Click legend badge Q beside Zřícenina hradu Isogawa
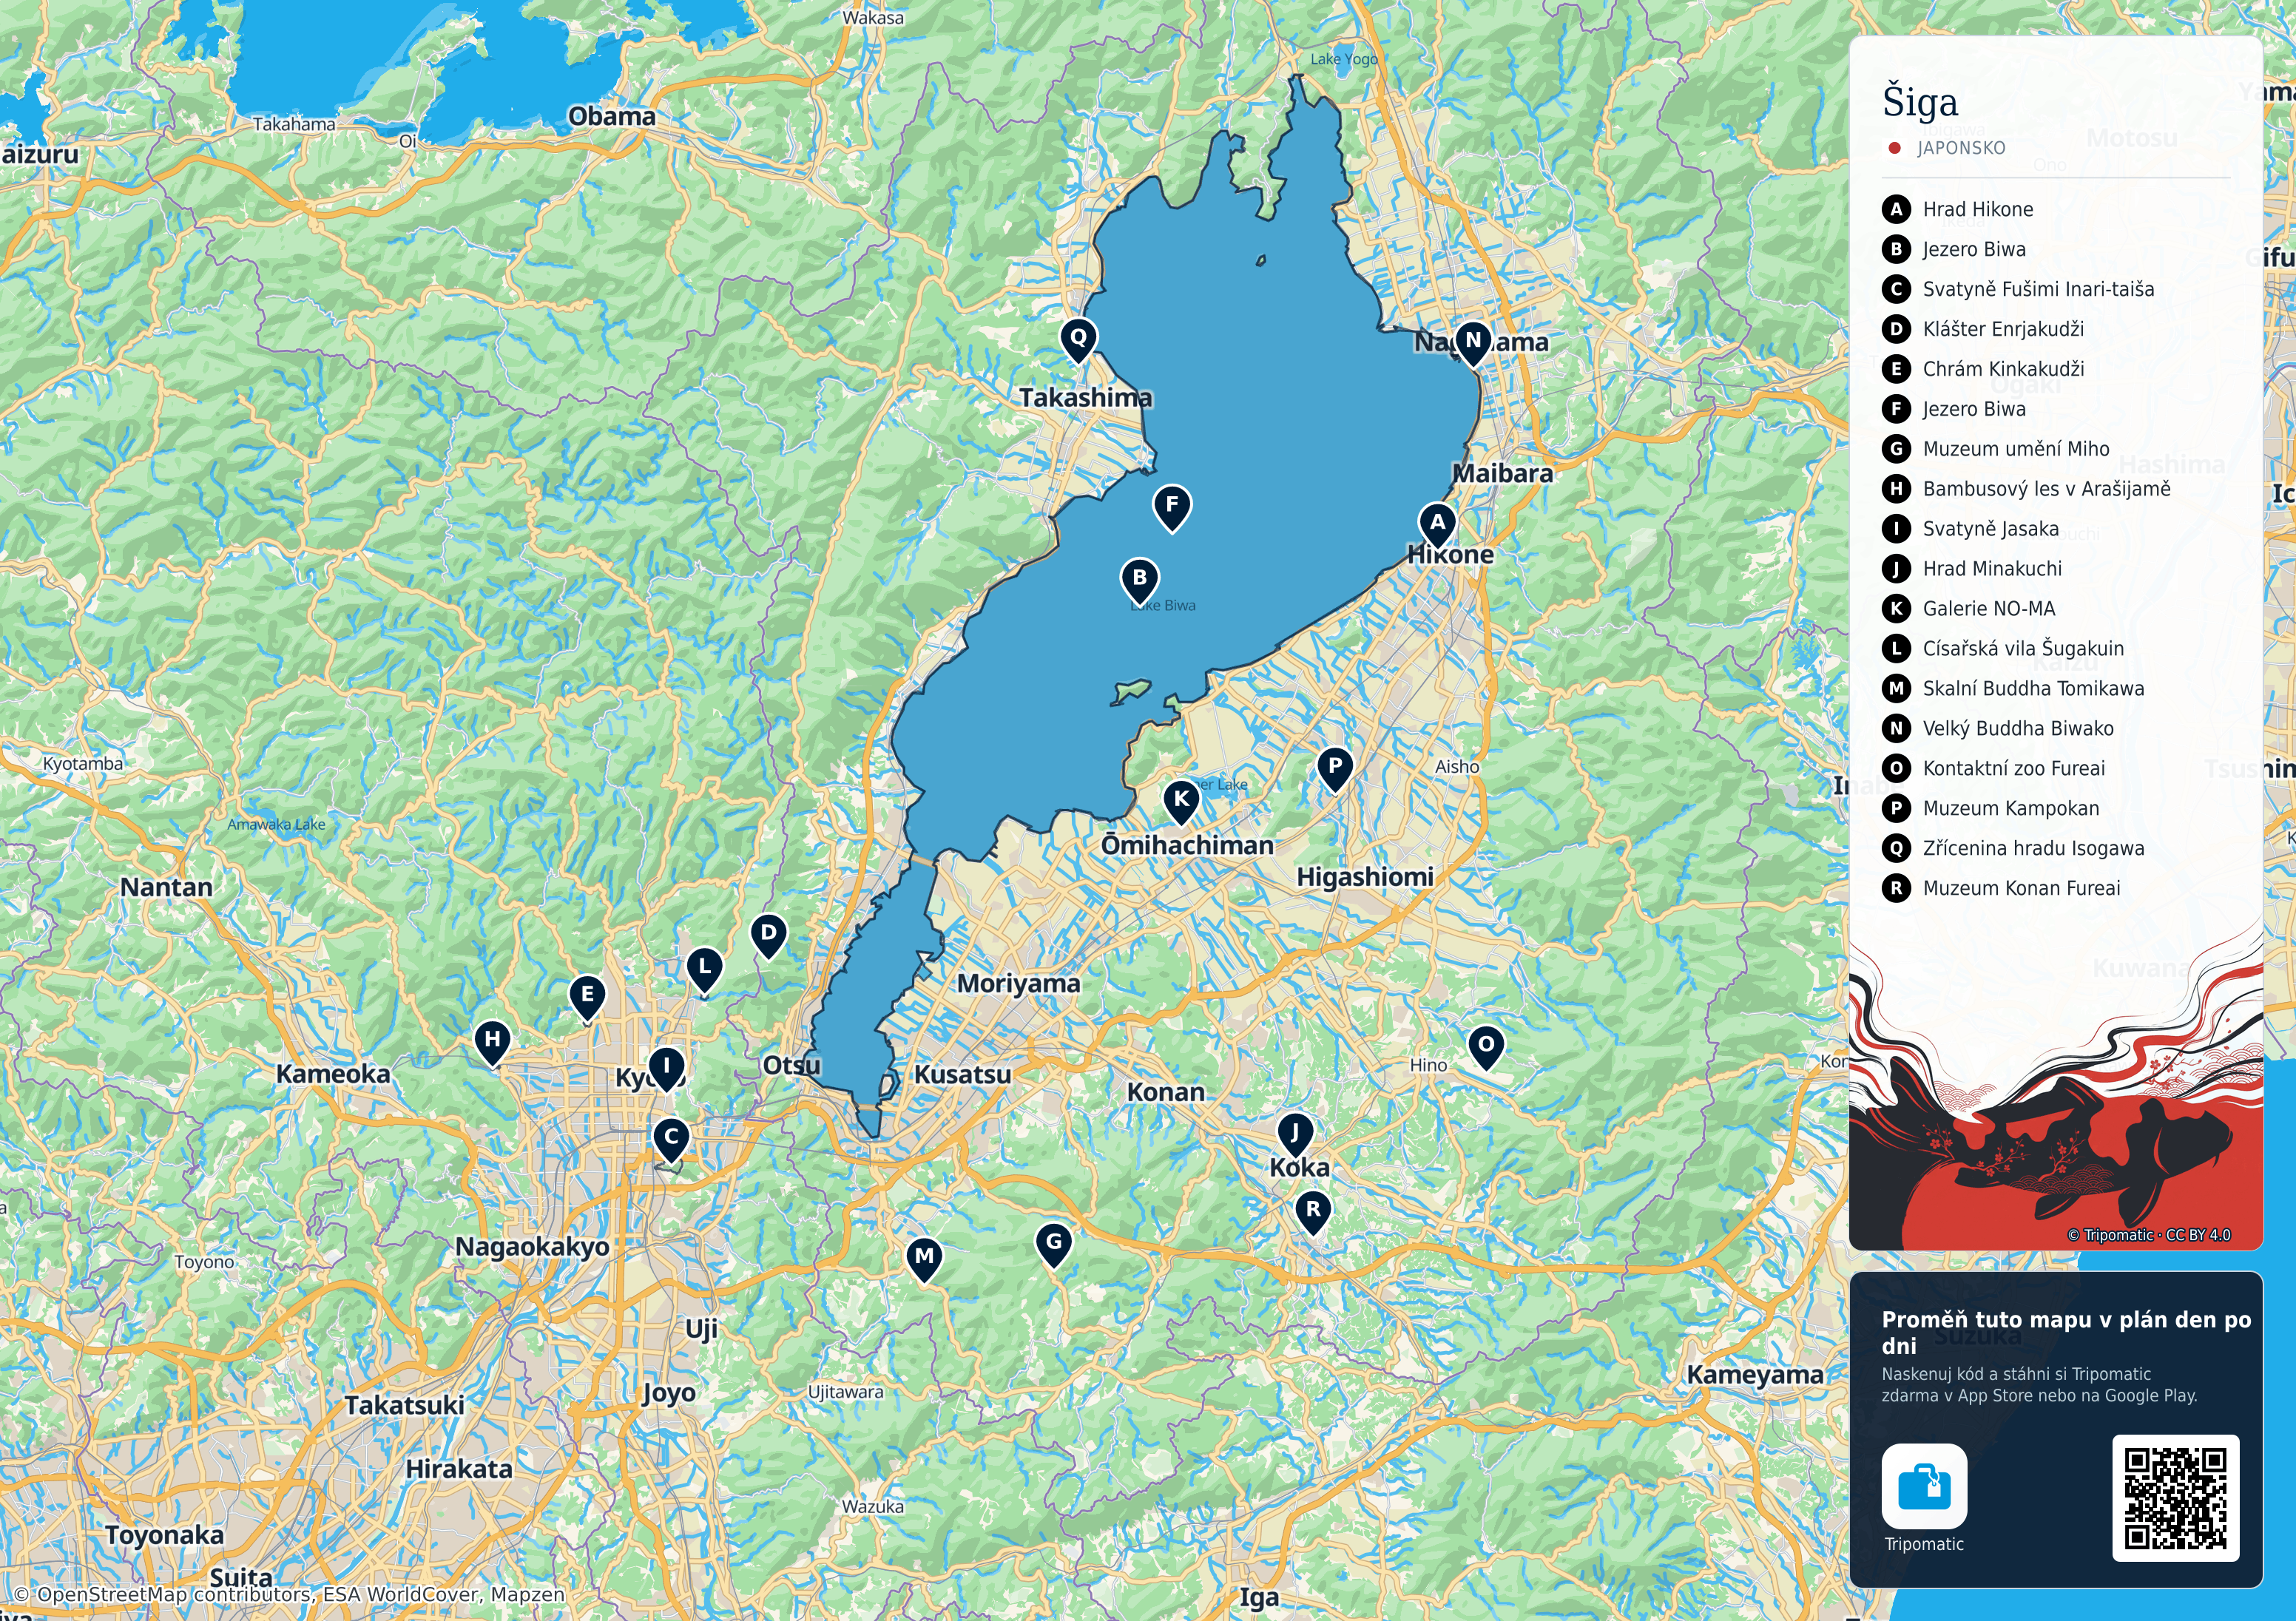 tap(1896, 848)
